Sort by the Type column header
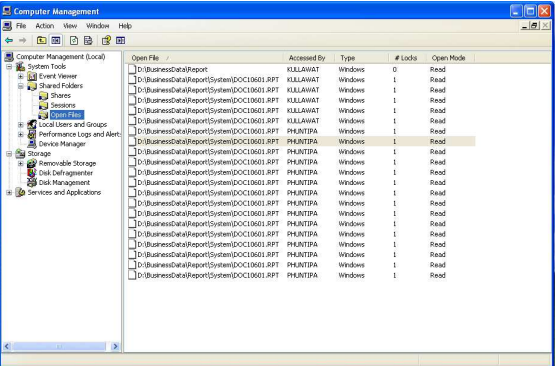The height and width of the screenshot is (366, 556). (361, 58)
